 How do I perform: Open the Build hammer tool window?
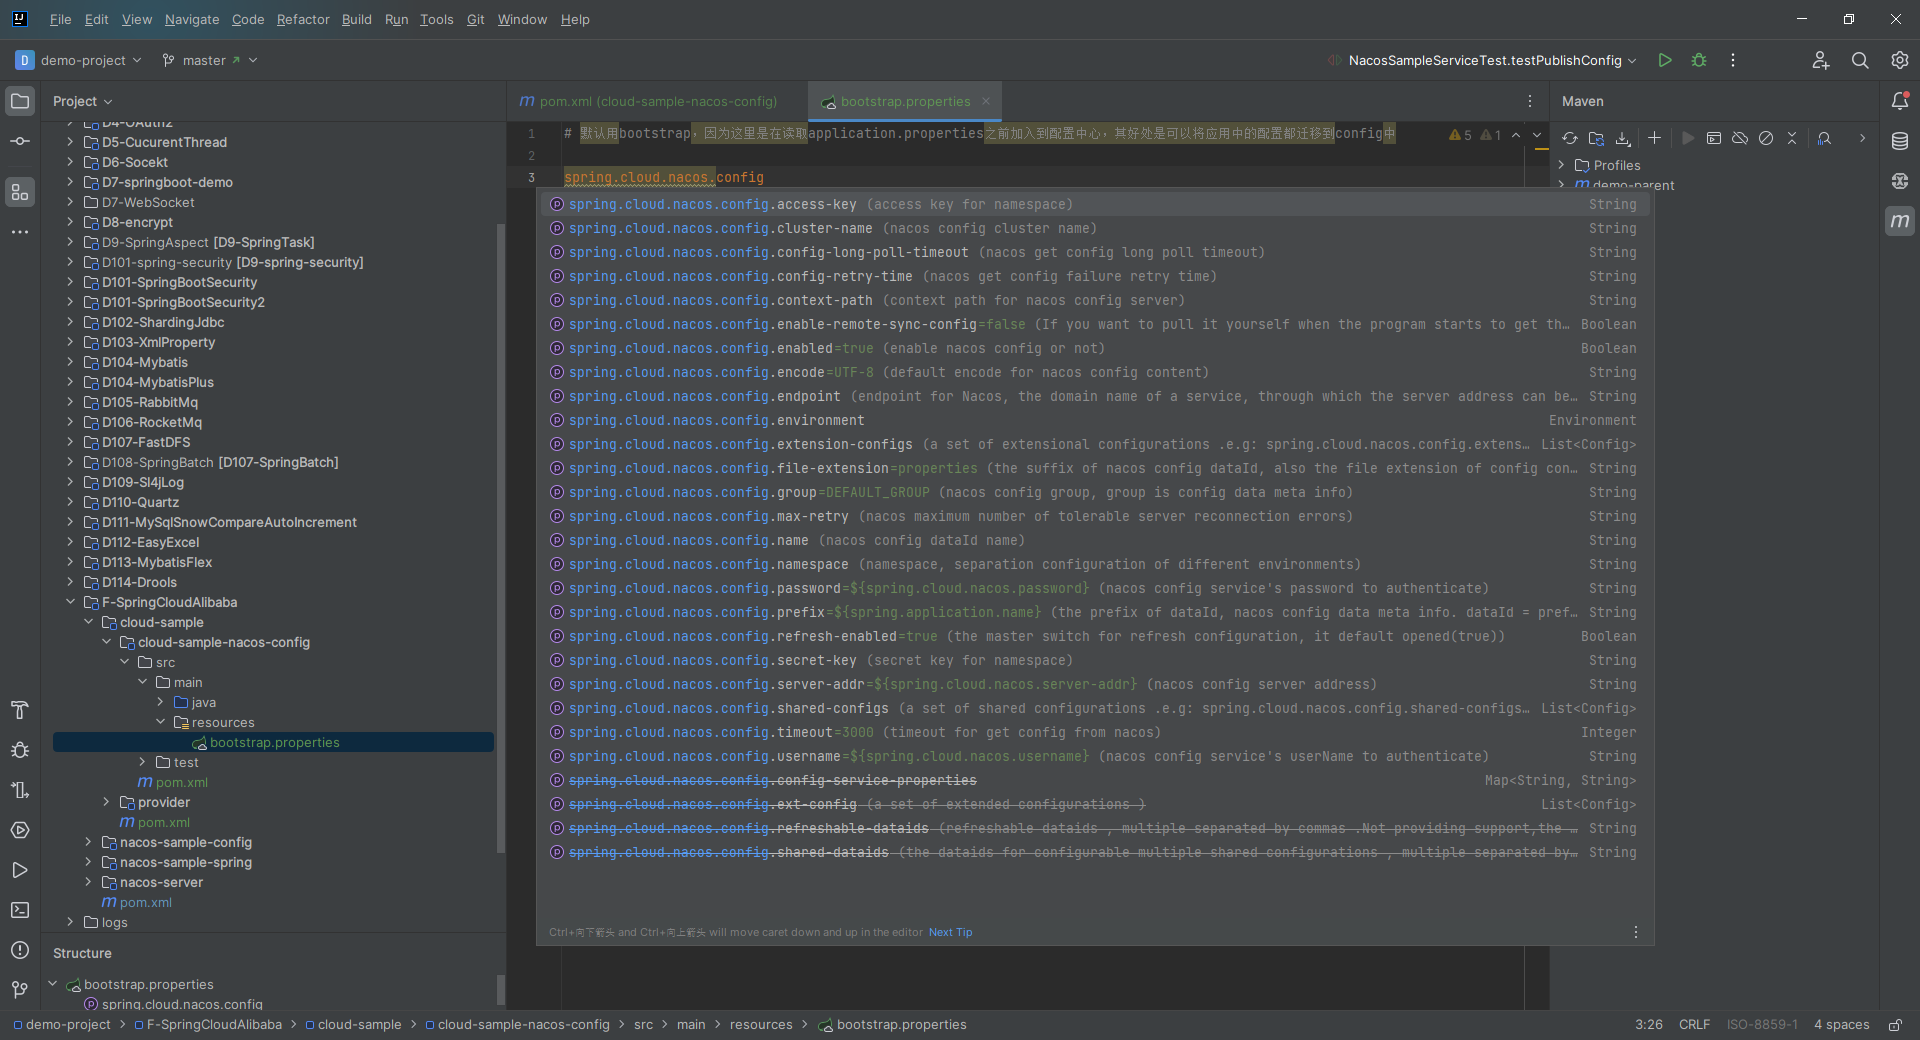pyautogui.click(x=20, y=710)
